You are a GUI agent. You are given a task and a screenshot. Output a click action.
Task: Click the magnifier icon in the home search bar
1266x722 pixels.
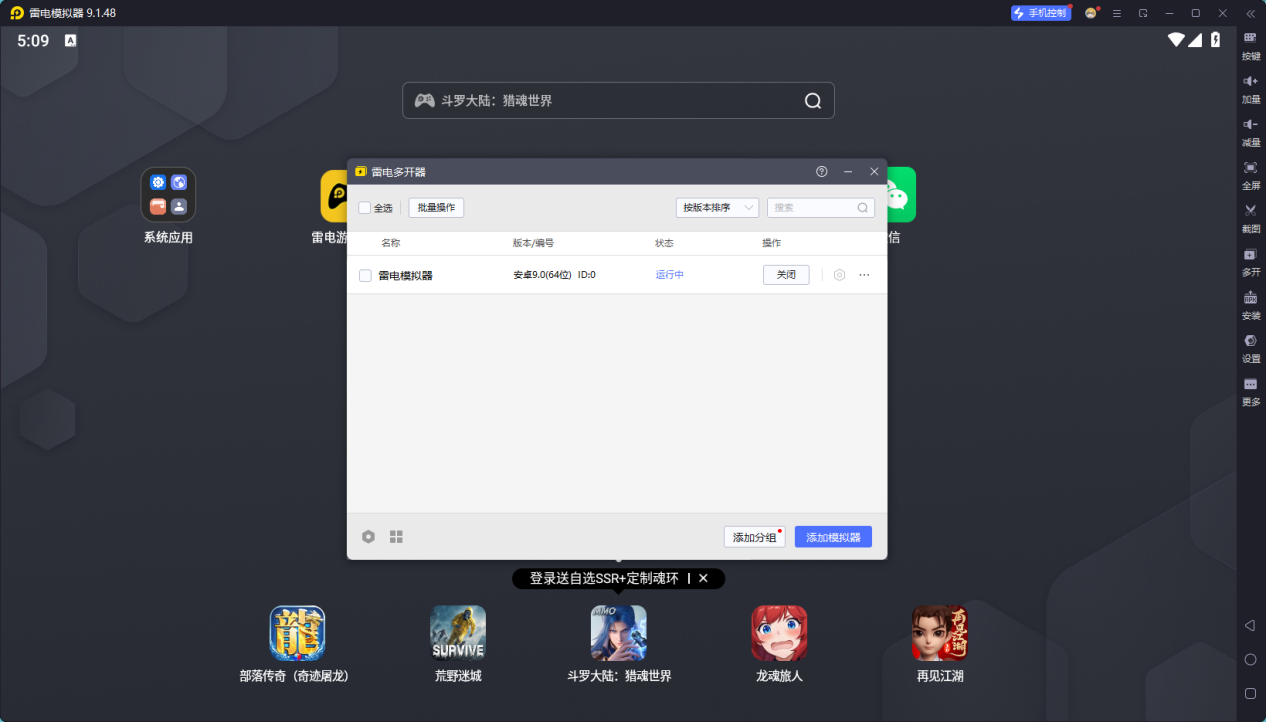813,100
